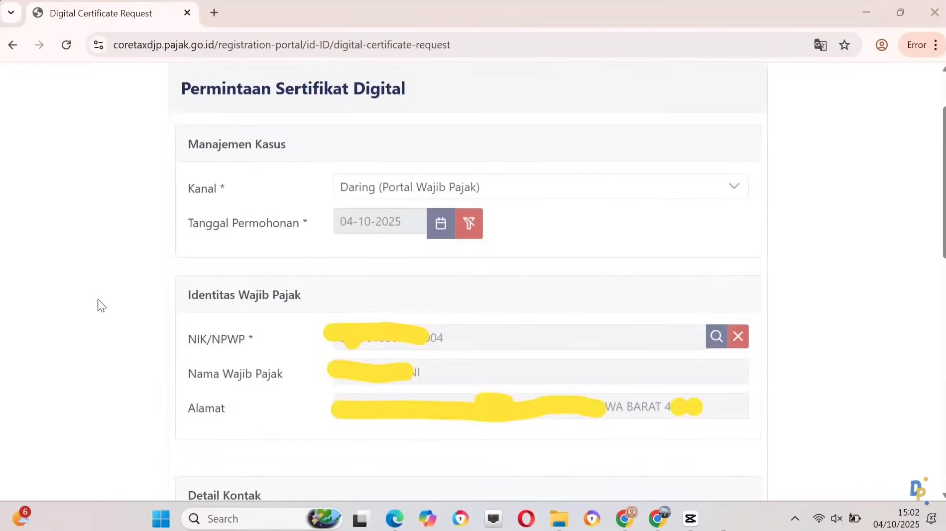Open a new browser tab
946x531 pixels.
click(x=214, y=13)
